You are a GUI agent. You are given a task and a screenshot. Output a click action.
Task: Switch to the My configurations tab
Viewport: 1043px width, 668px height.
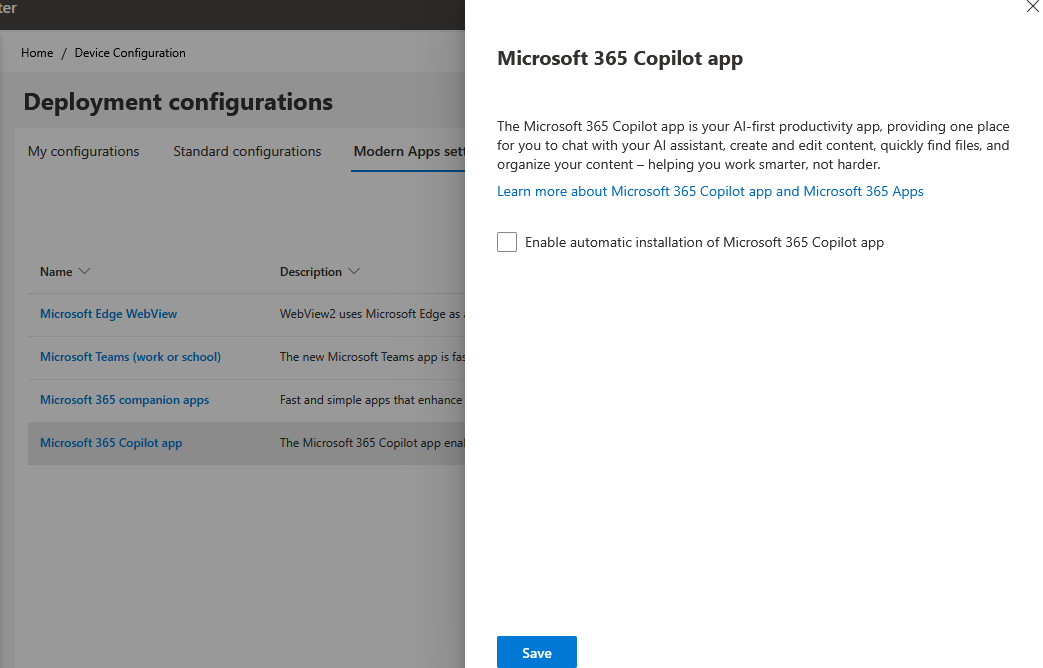click(x=83, y=152)
